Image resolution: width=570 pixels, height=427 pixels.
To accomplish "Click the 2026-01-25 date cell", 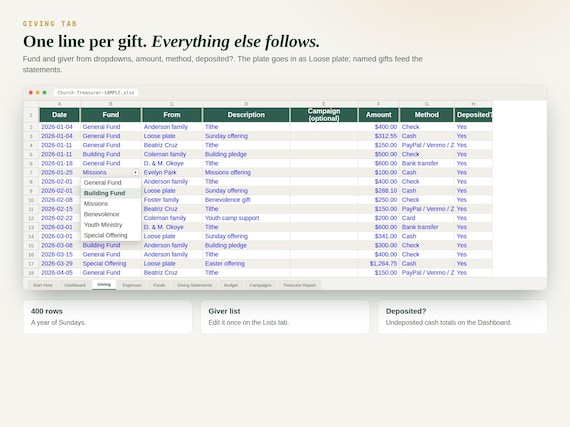I will click(59, 173).
